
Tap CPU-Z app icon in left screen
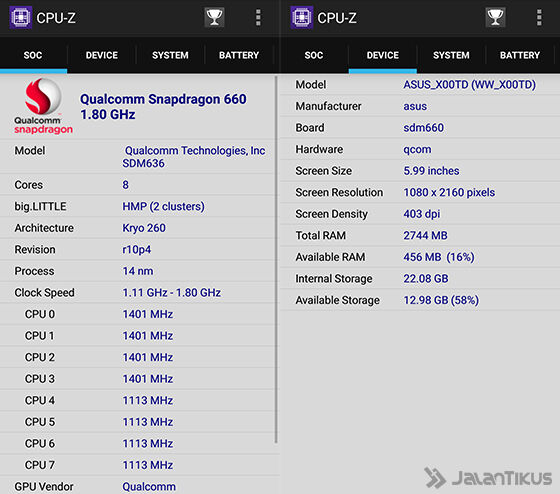click(x=20, y=17)
